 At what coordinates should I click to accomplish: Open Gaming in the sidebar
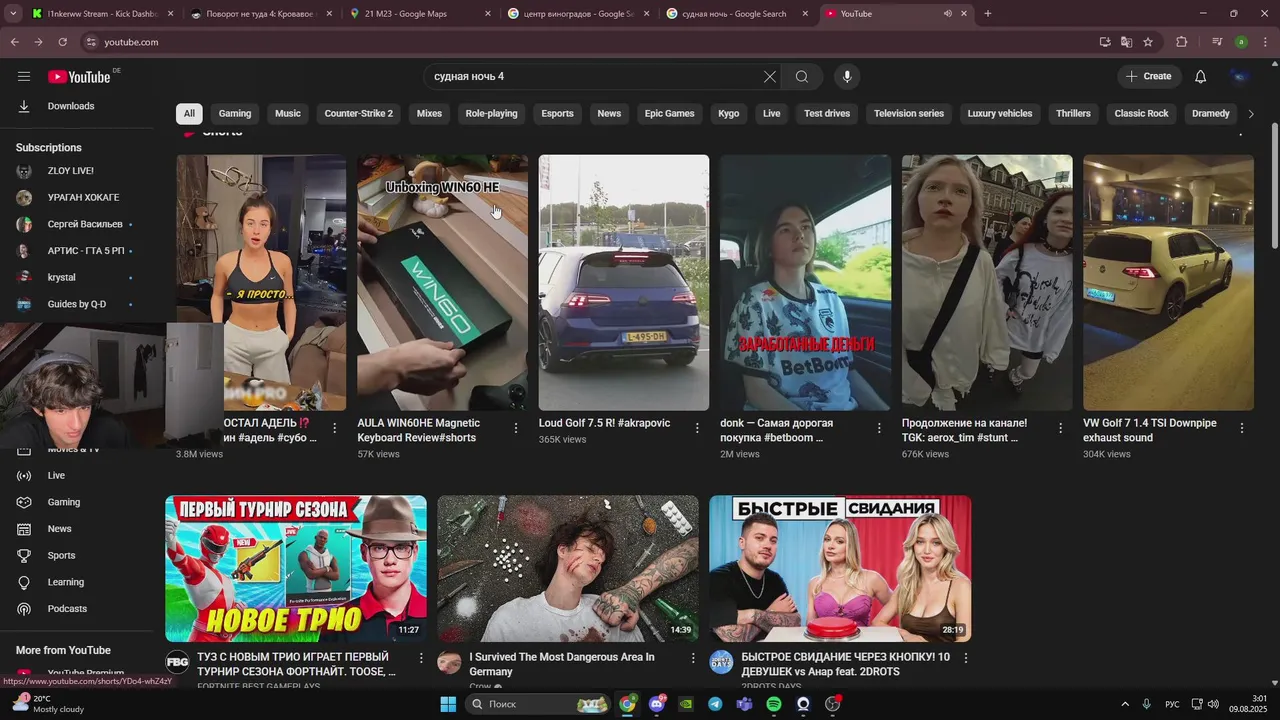click(x=63, y=503)
